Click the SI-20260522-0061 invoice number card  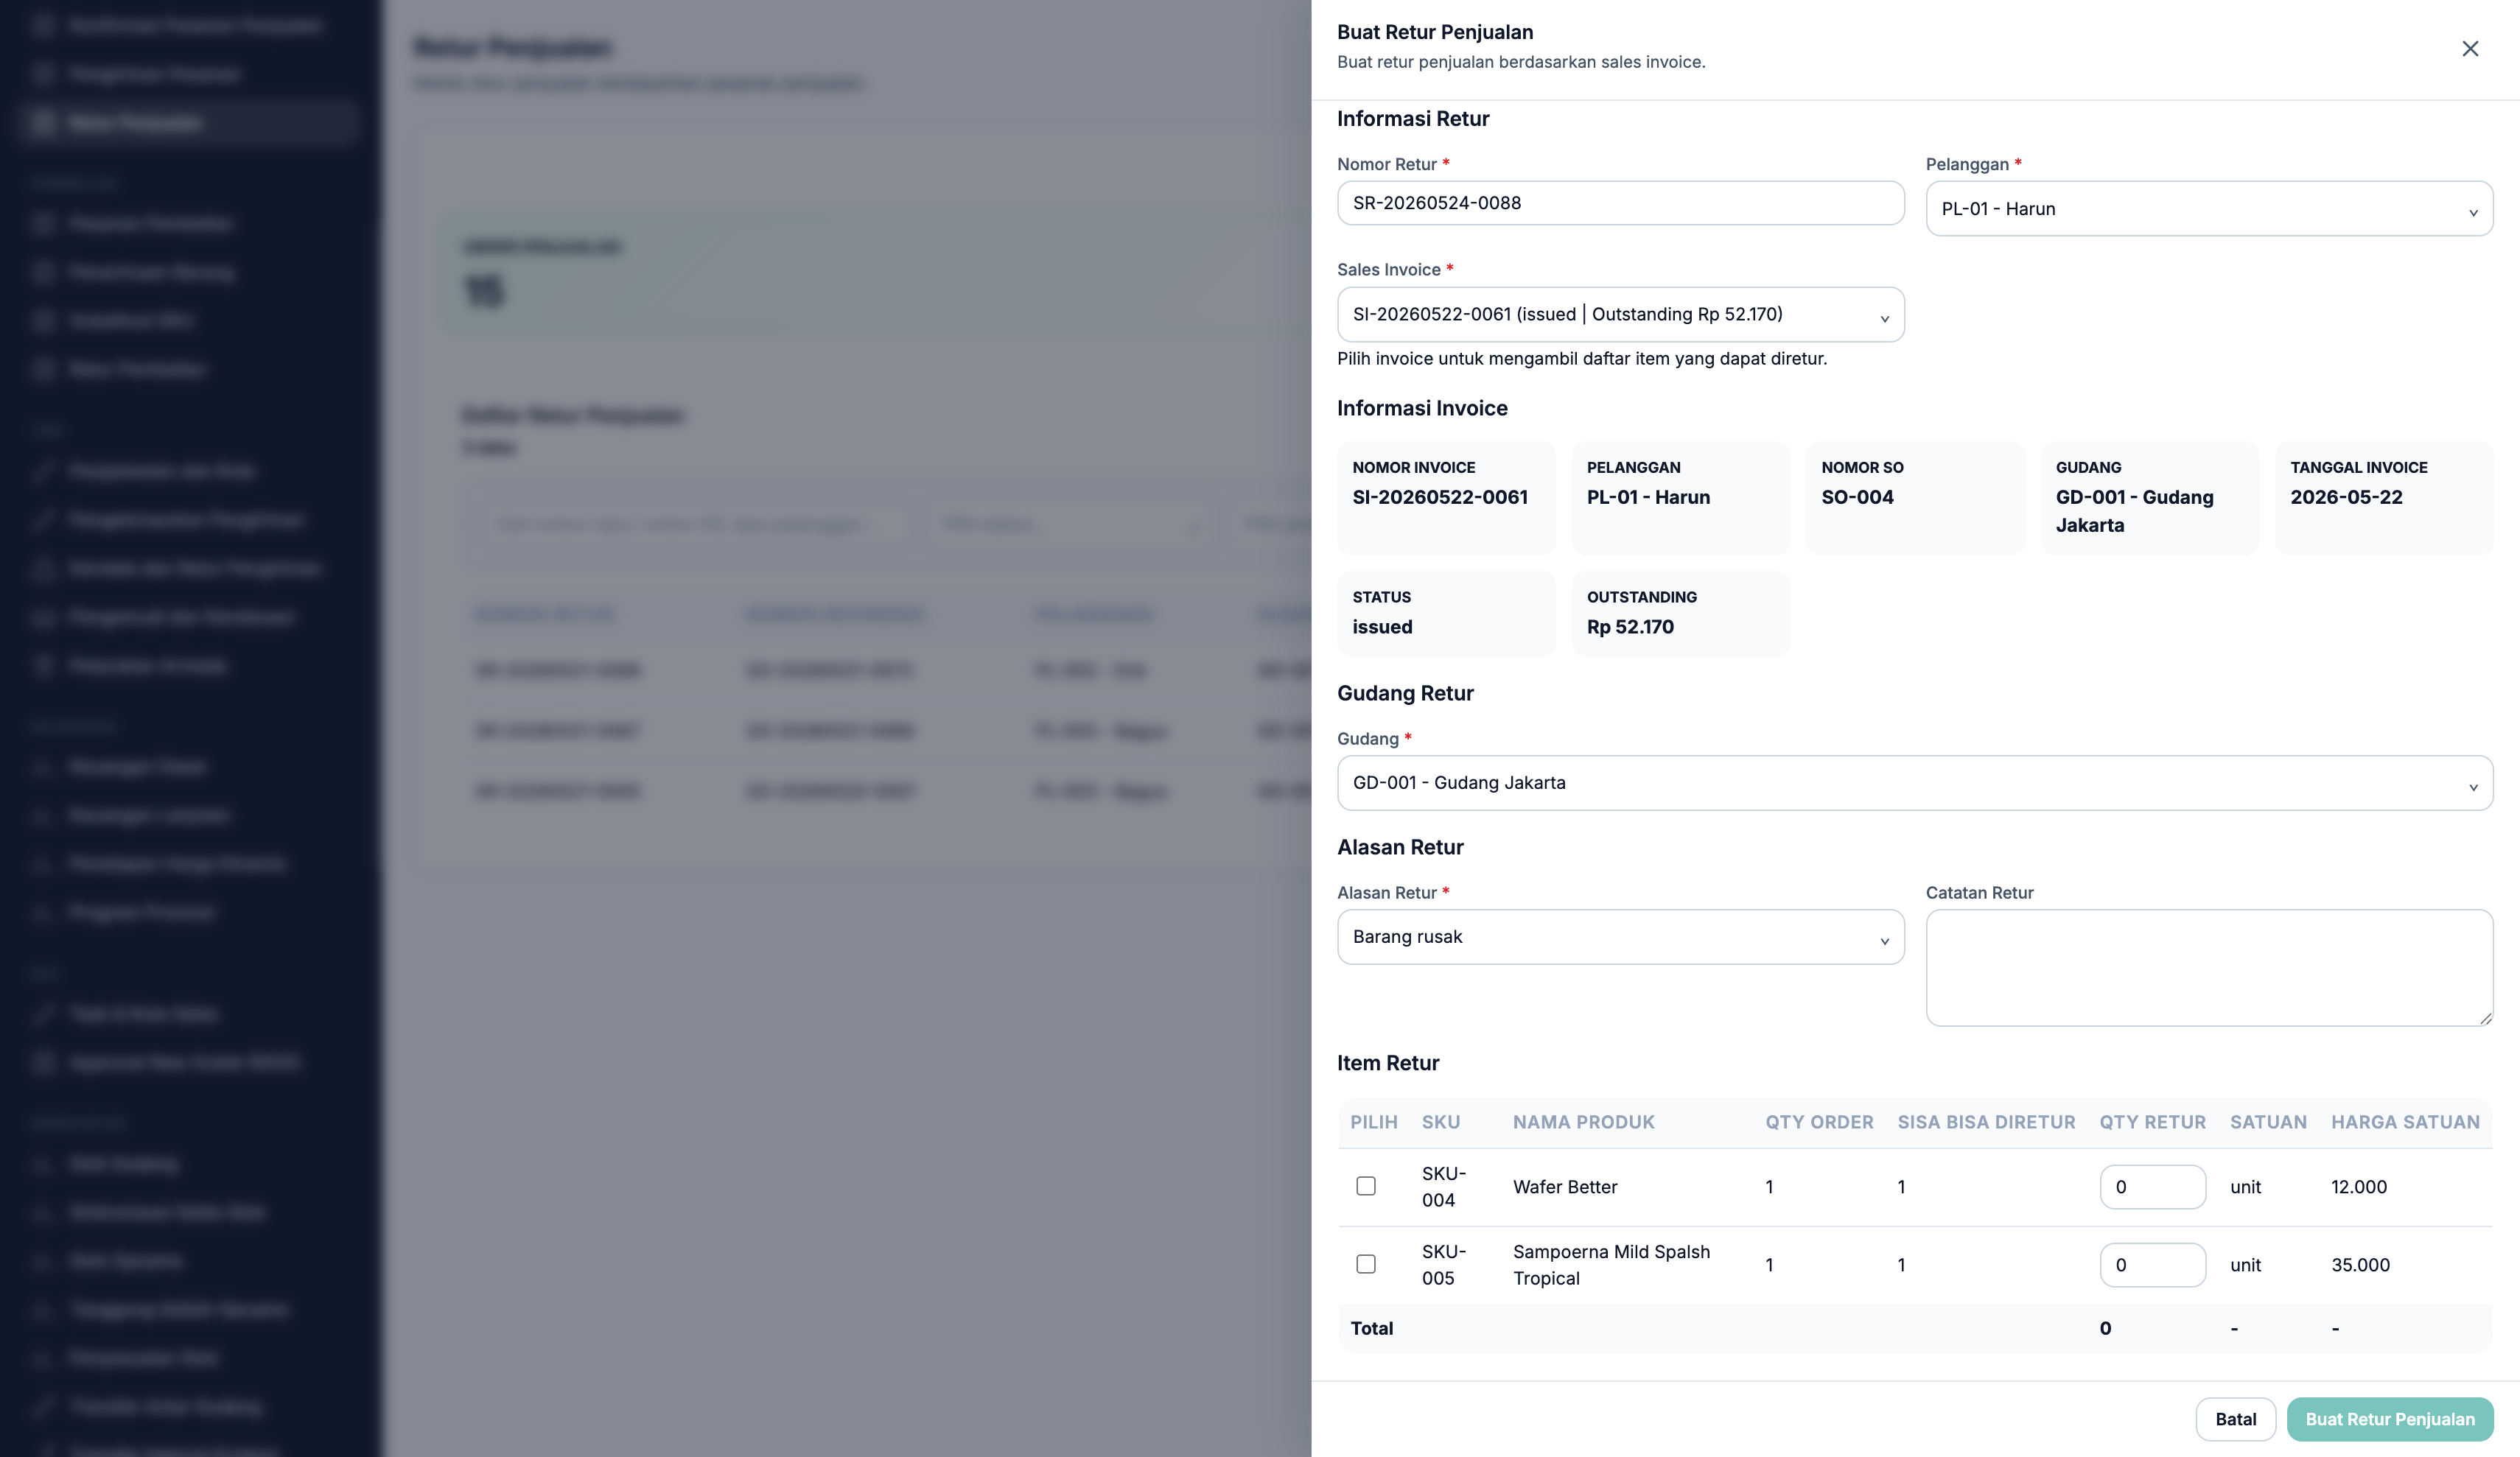(1446, 498)
